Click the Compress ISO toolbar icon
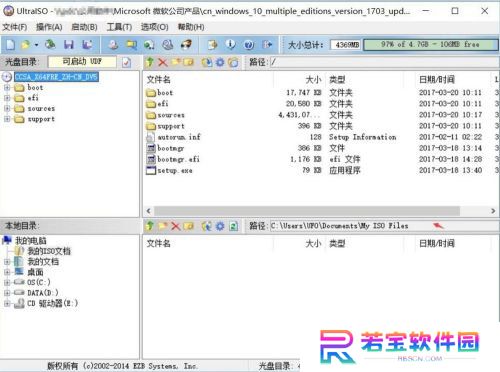The width and height of the screenshot is (500, 372). pyautogui.click(x=132, y=44)
